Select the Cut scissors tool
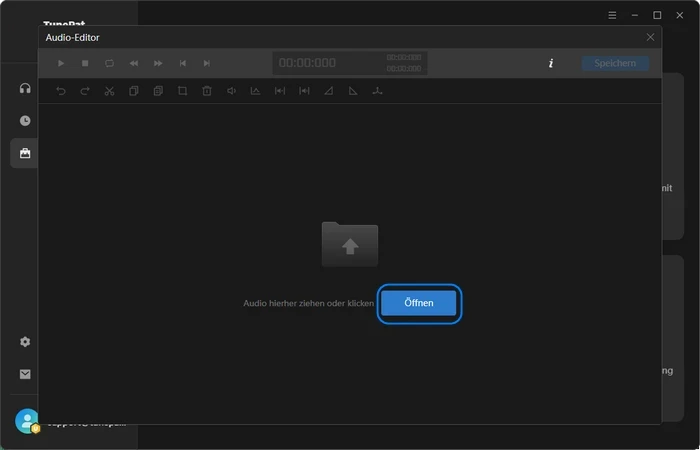 [109, 91]
